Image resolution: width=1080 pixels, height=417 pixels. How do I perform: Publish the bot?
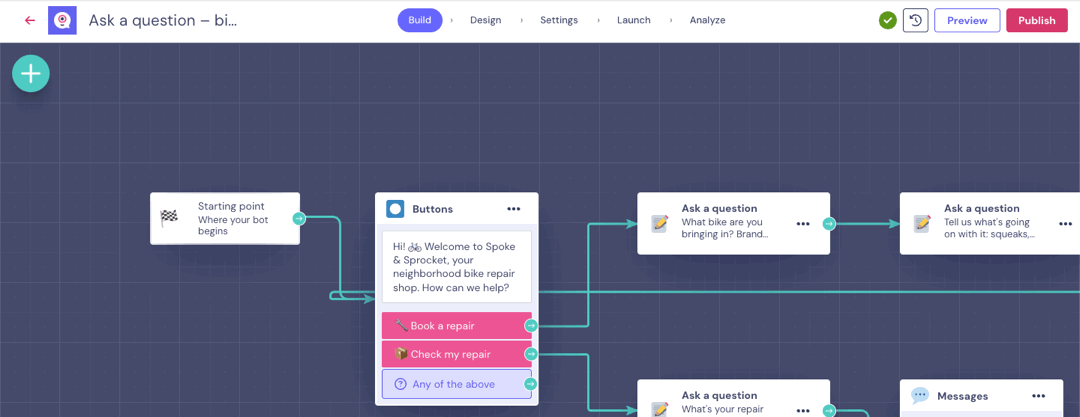(x=1037, y=21)
